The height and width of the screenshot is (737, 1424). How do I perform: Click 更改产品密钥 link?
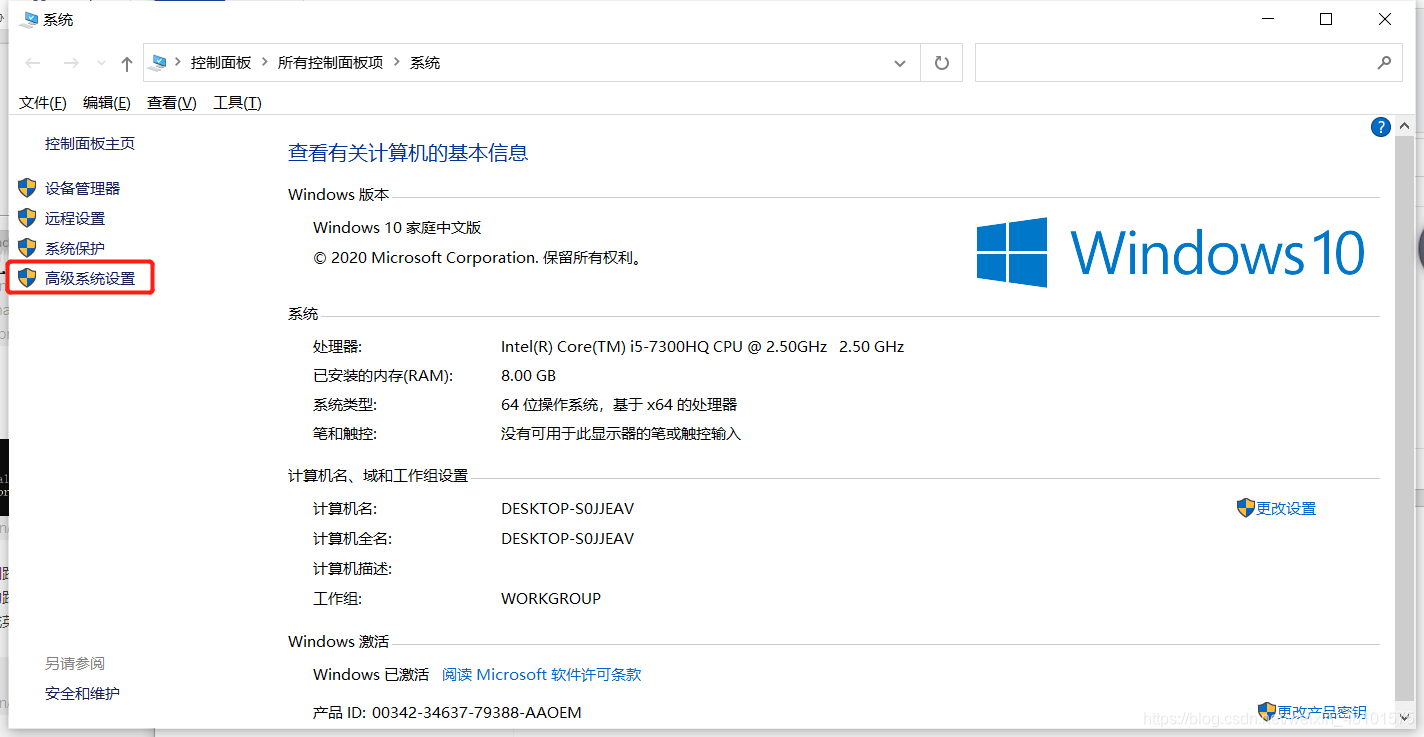[x=1322, y=712]
